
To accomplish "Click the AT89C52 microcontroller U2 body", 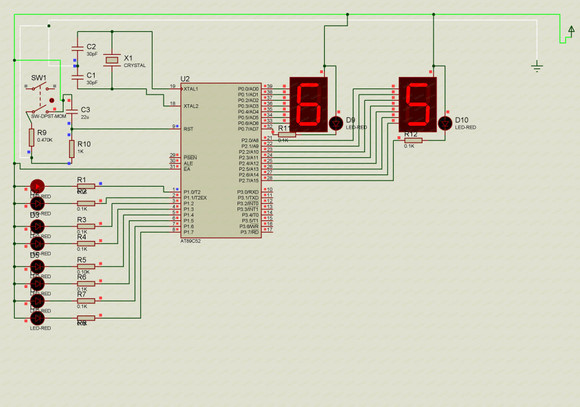I will tap(221, 160).
